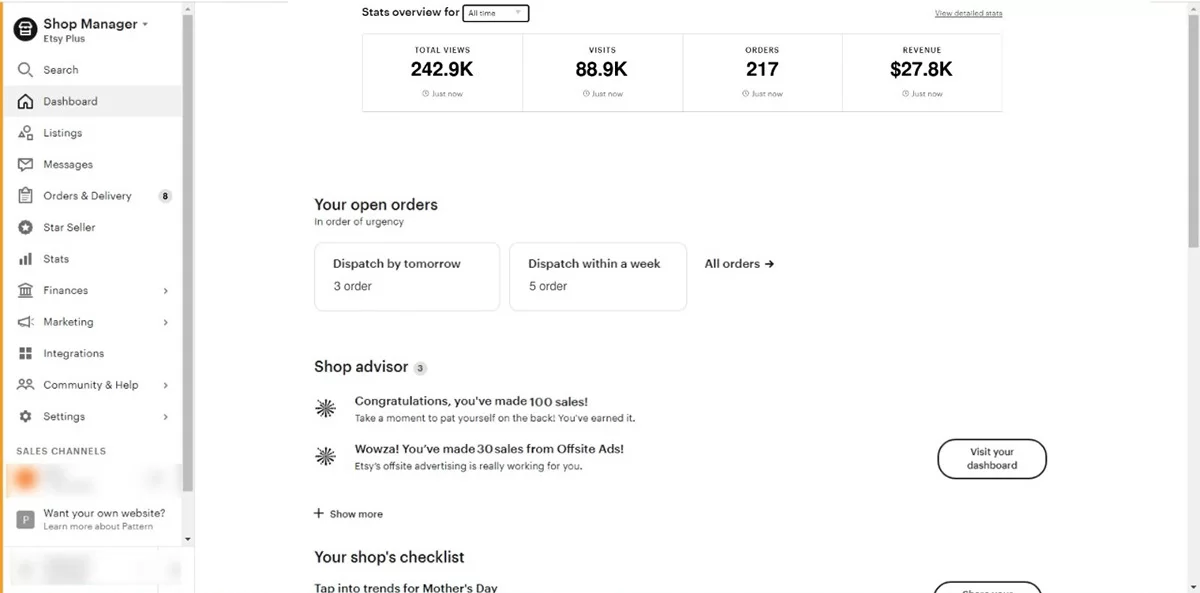Open the Community & Help menu item

(90, 385)
